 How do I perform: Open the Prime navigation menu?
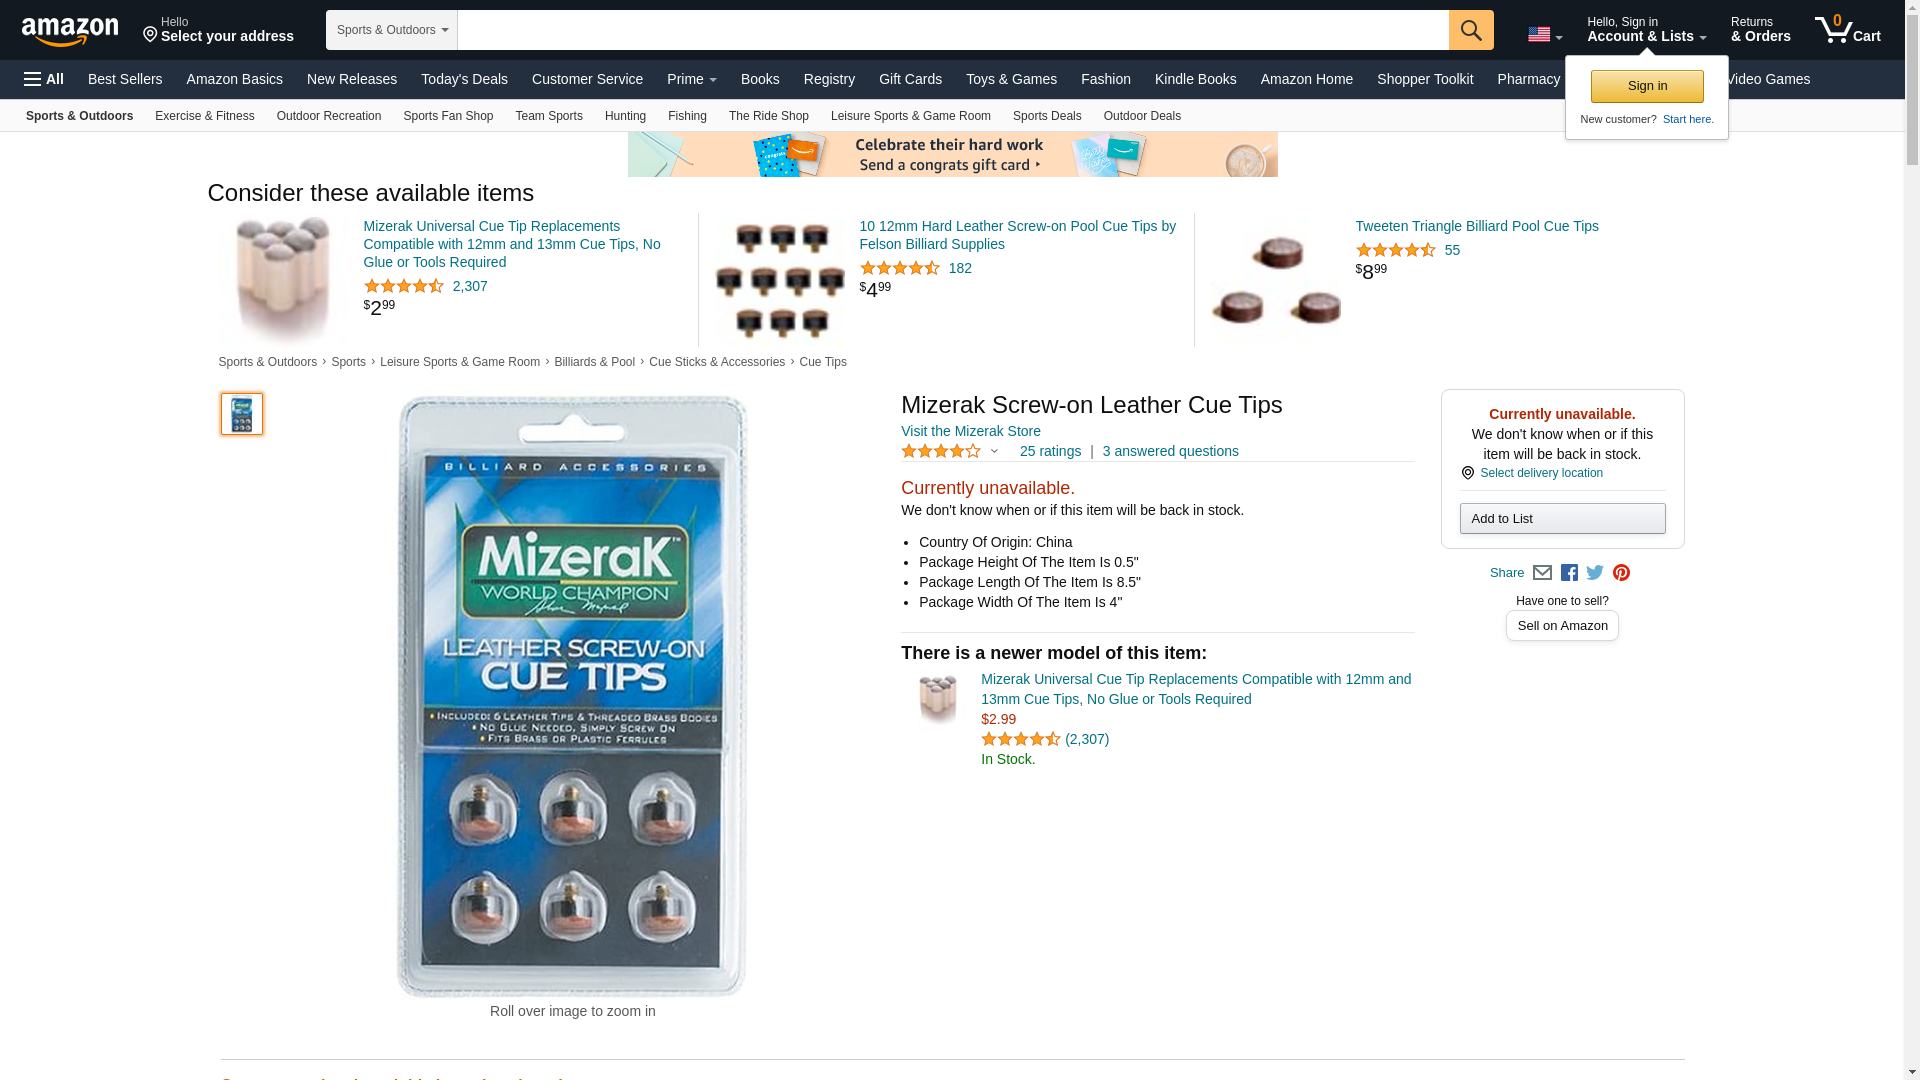click(x=692, y=79)
